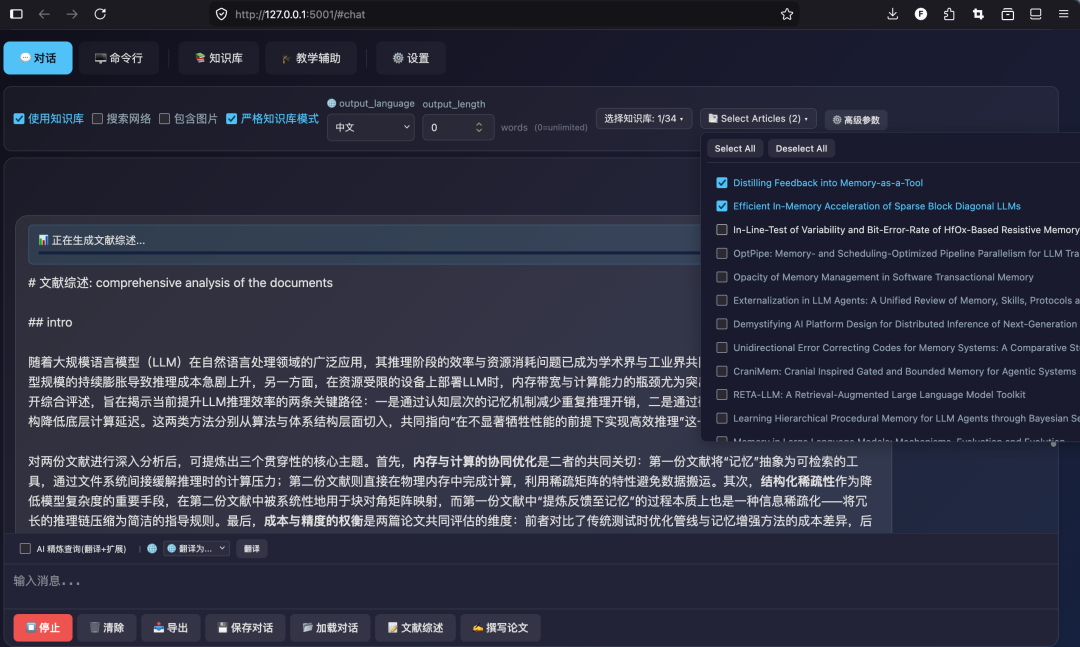Check Externalization in LLM Agents article
The width and height of the screenshot is (1080, 647).
click(x=722, y=300)
